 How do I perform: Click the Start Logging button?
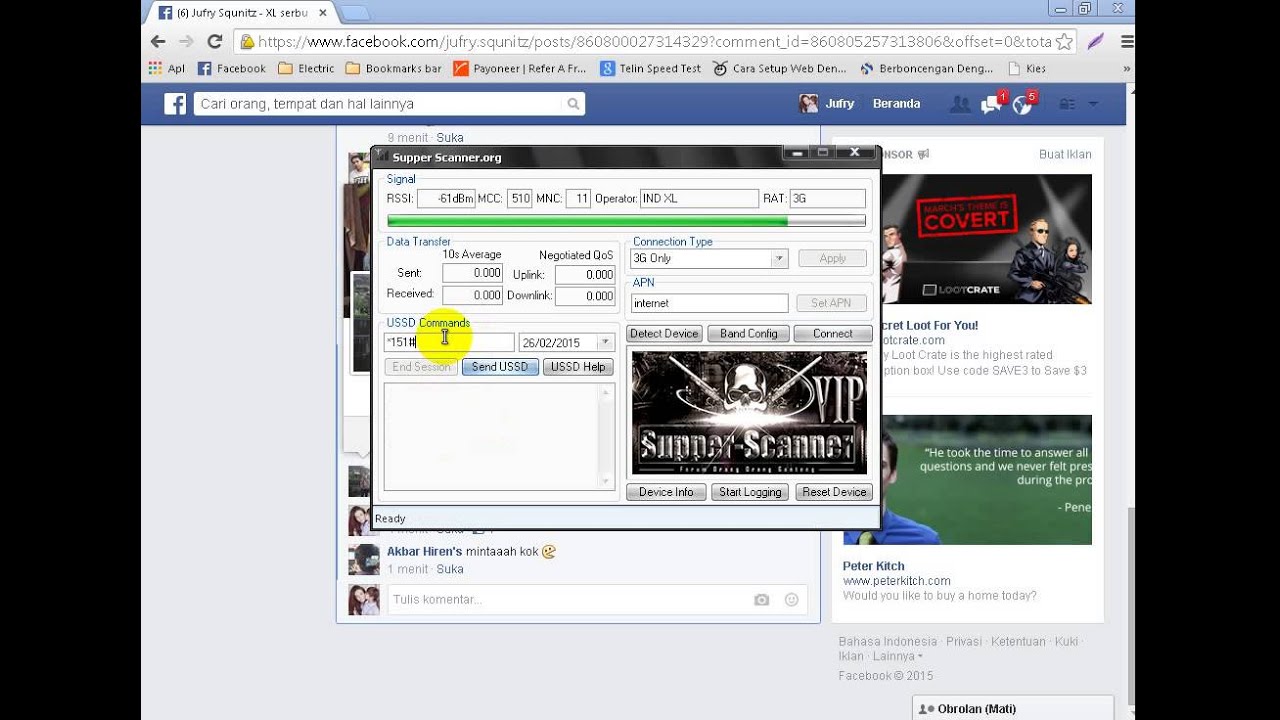coord(750,492)
